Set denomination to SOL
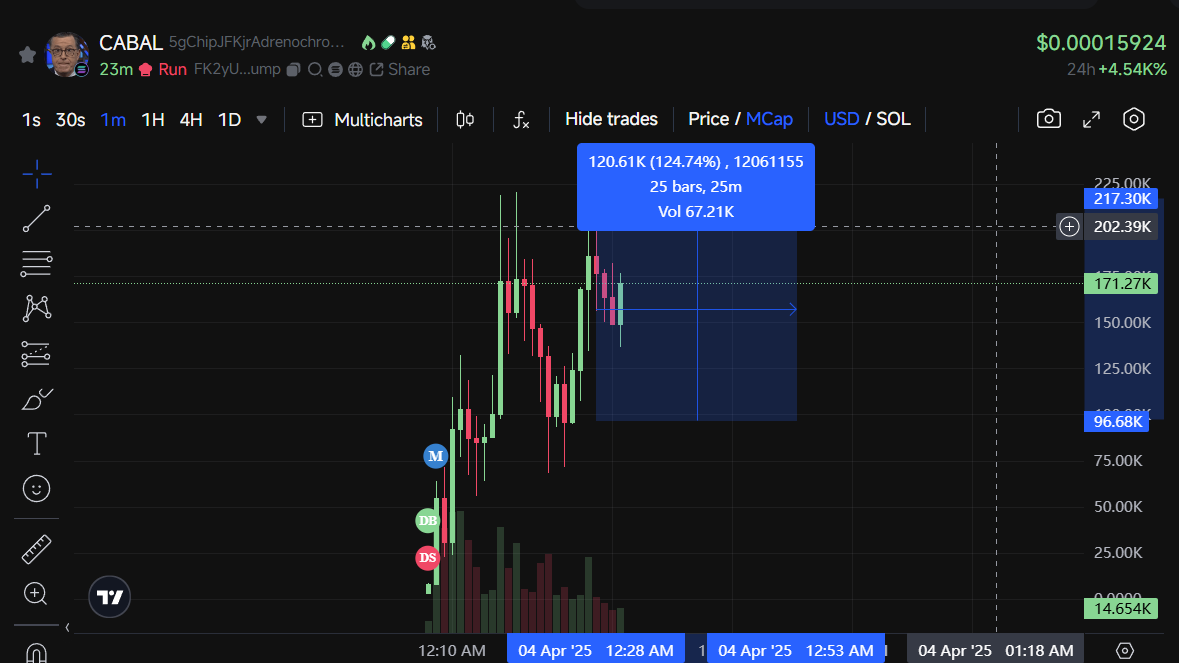 click(893, 119)
